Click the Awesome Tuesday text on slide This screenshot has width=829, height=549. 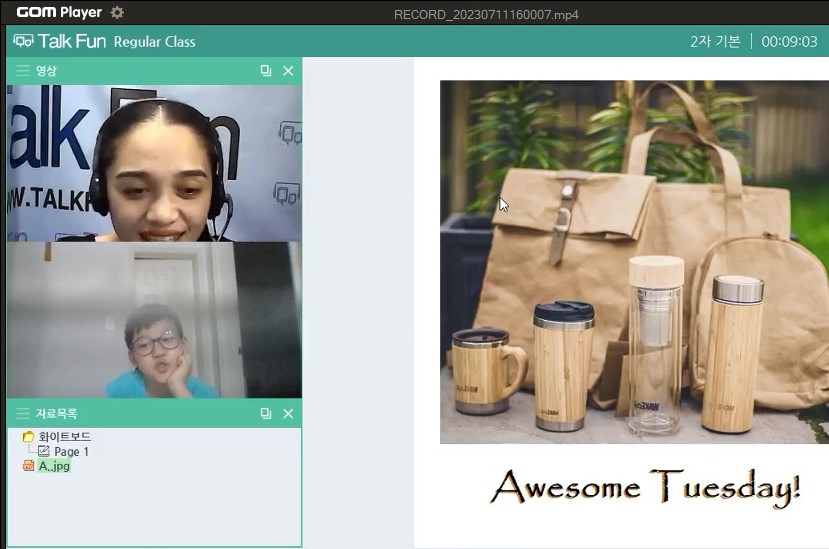pos(645,487)
